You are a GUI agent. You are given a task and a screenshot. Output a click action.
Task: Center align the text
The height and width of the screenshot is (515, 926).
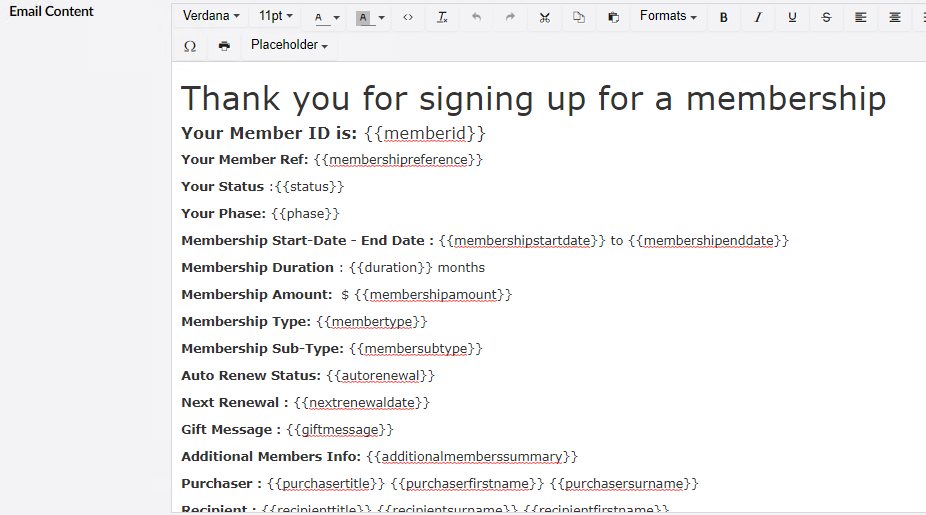click(x=894, y=17)
